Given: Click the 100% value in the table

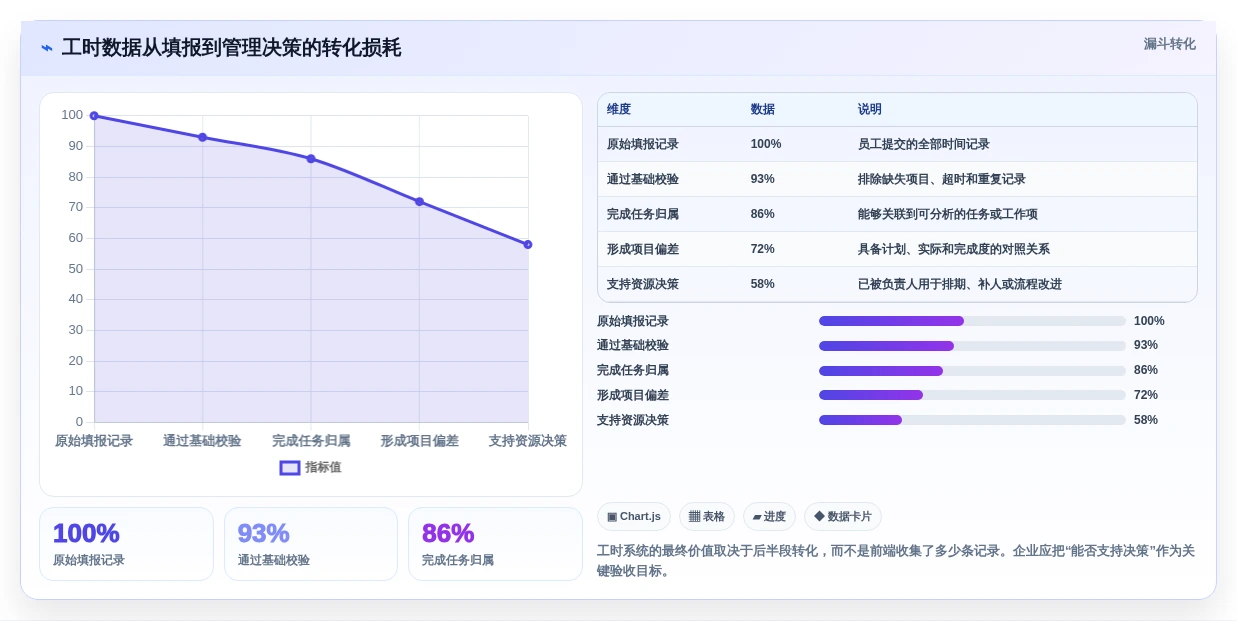Looking at the screenshot, I should pos(766,144).
